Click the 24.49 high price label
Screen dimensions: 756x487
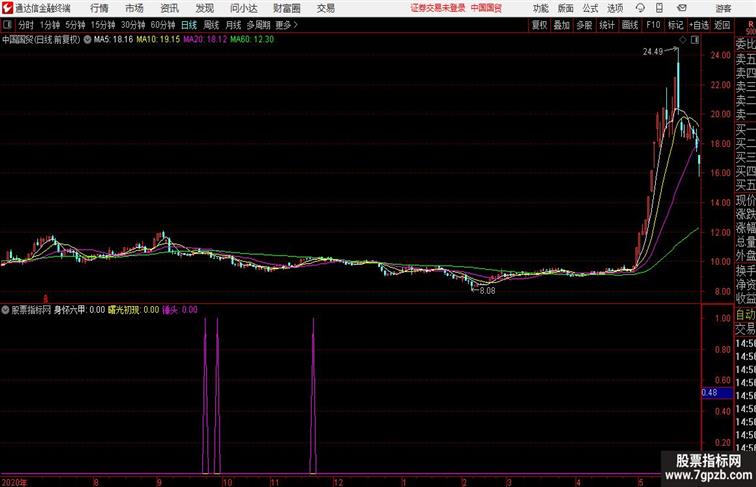coord(653,52)
